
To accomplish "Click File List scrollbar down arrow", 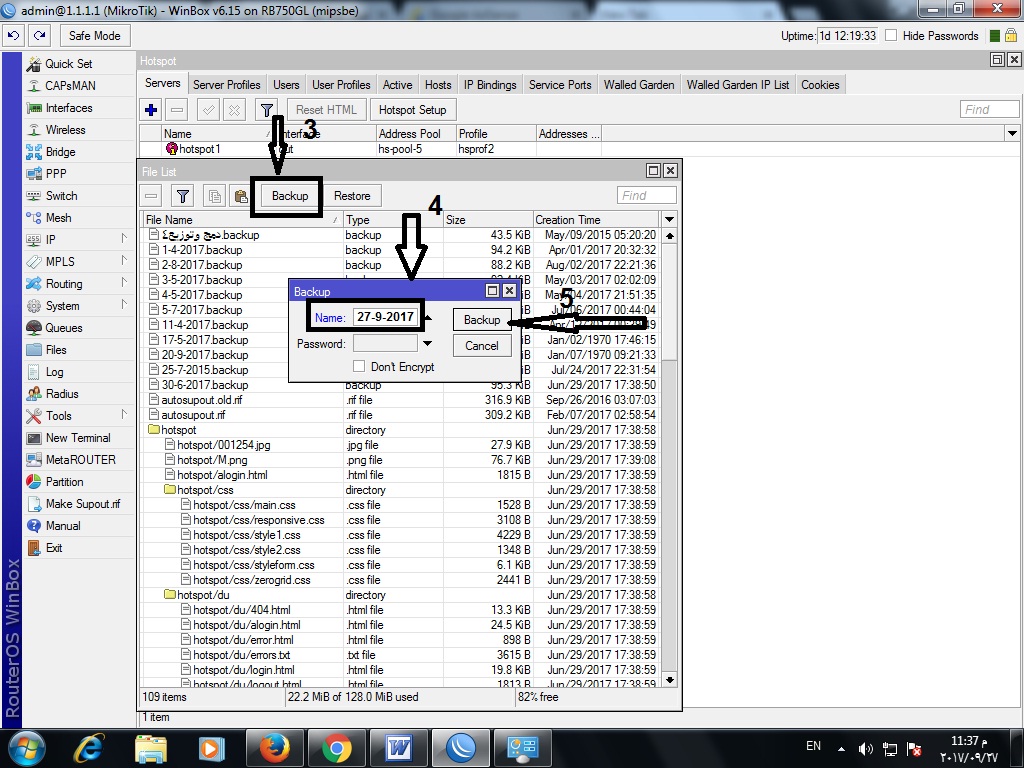I will click(x=669, y=679).
